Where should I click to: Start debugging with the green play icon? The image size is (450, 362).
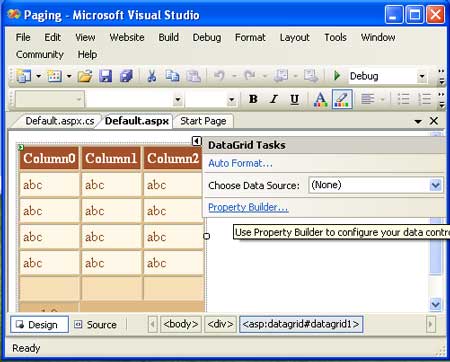click(x=337, y=76)
